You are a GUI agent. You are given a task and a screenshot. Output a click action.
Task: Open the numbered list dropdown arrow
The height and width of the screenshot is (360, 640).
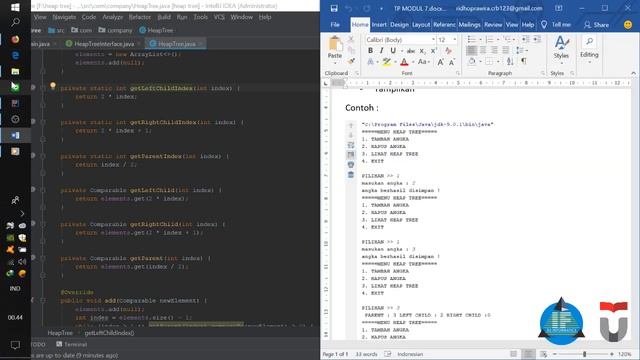498,40
